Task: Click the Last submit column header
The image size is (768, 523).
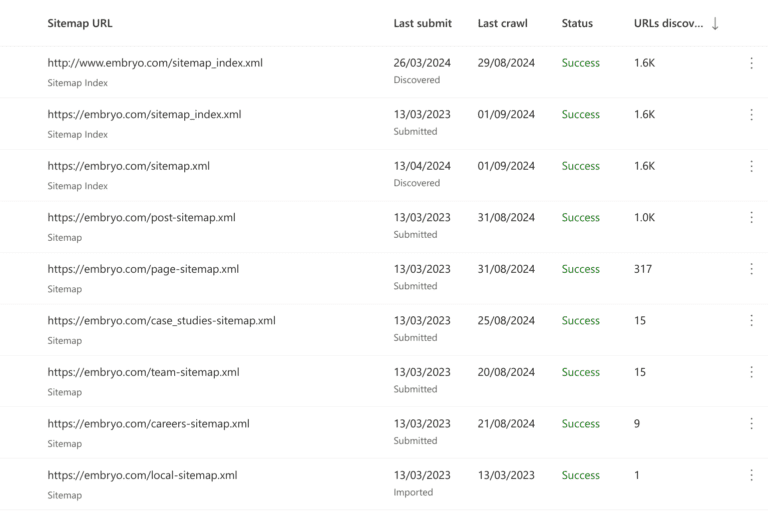Action: point(422,23)
